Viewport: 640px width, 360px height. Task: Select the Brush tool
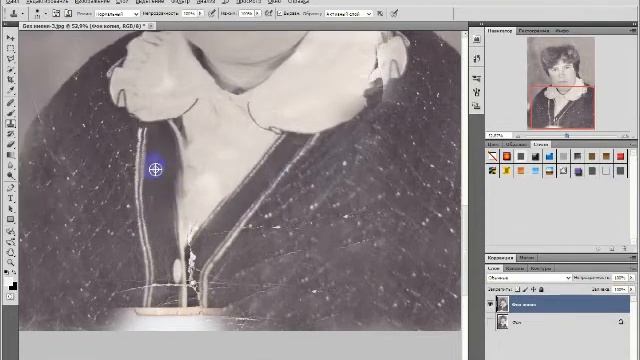pyautogui.click(x=11, y=113)
